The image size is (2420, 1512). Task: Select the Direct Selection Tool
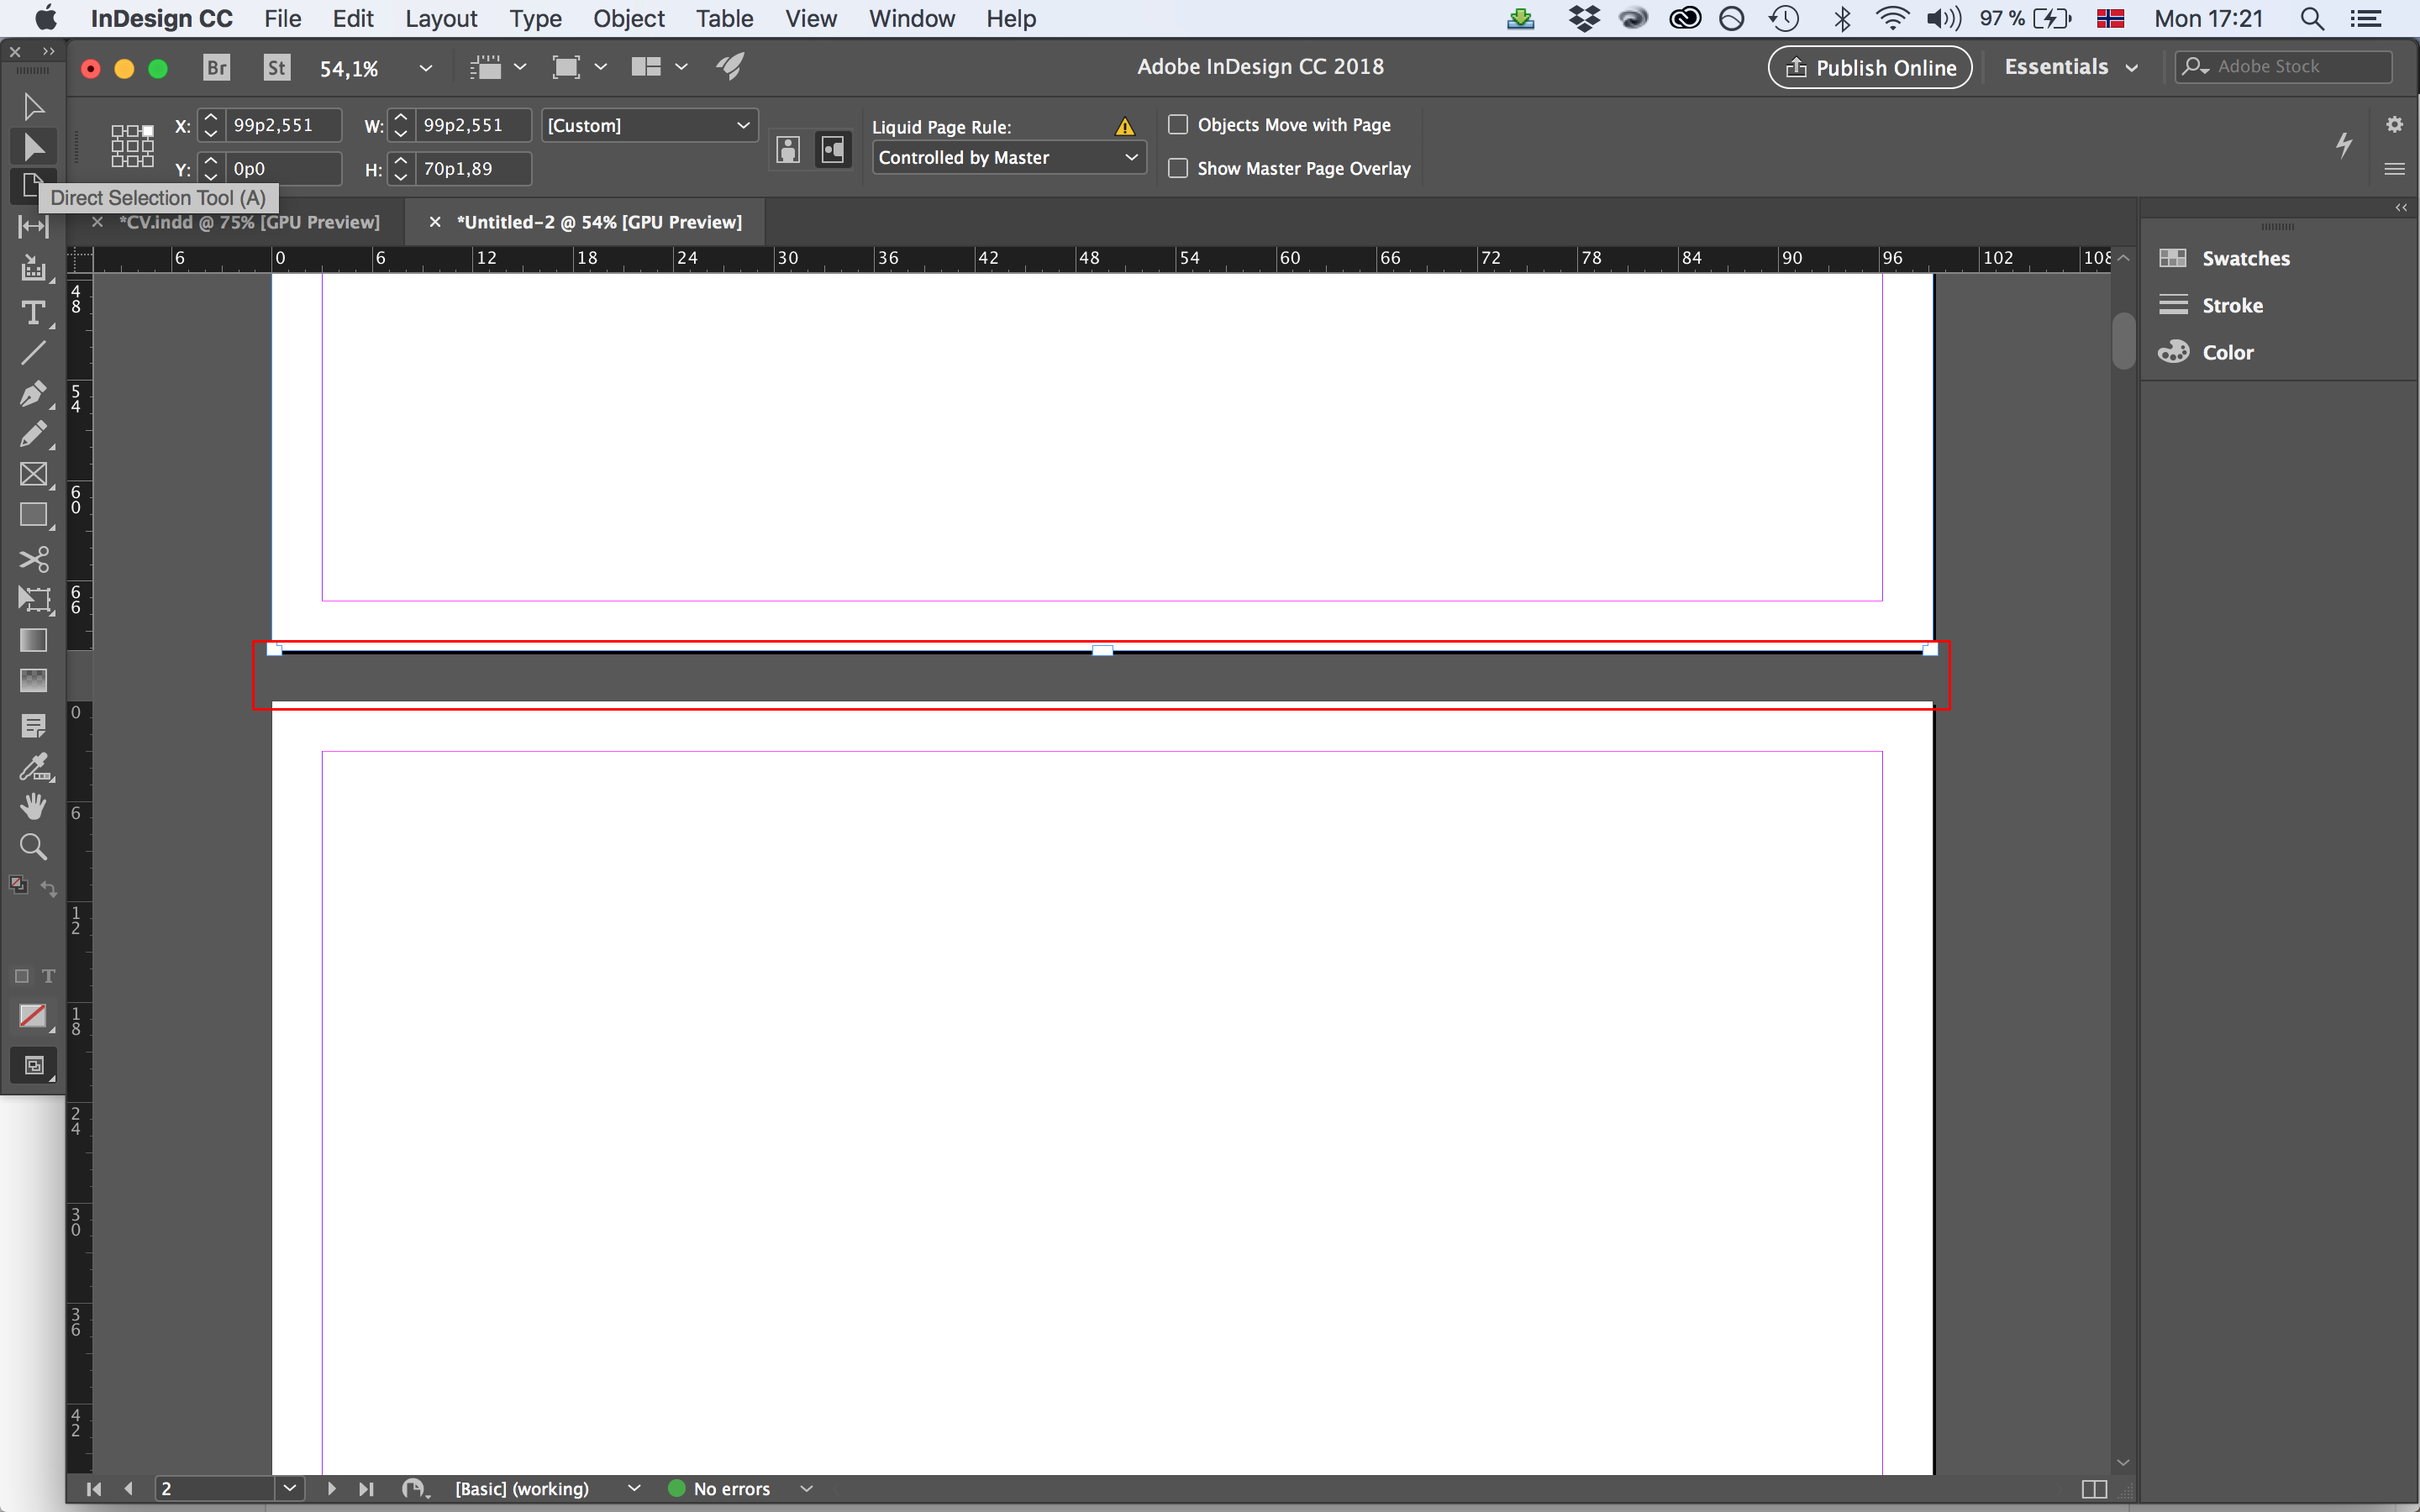pyautogui.click(x=33, y=146)
